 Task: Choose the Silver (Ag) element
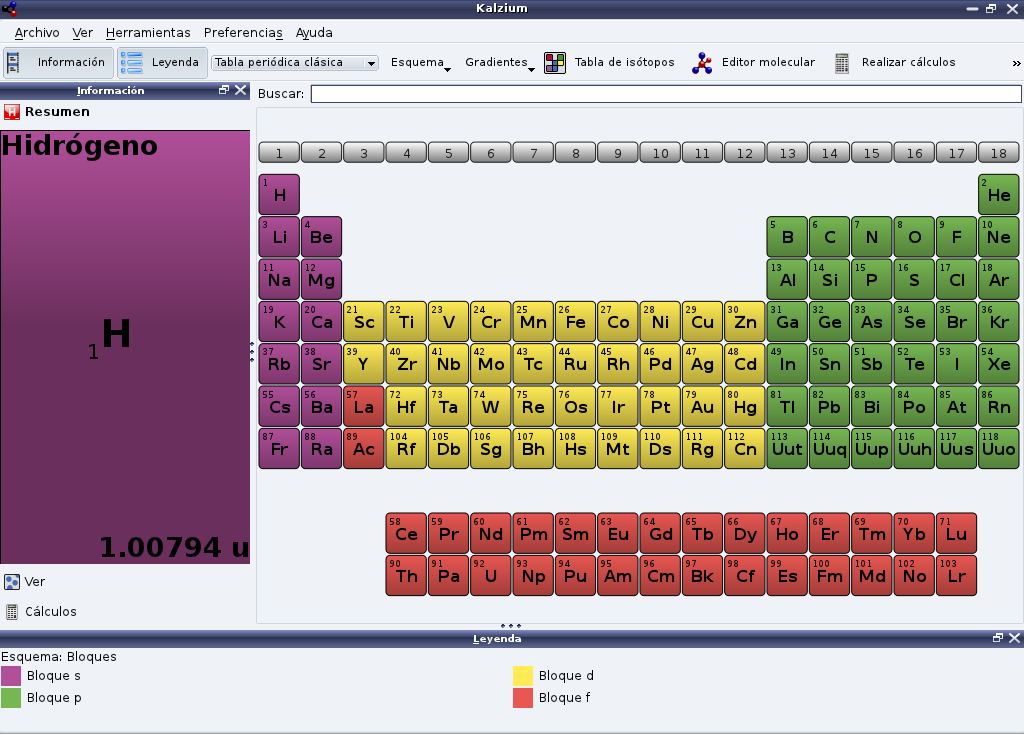[x=703, y=364]
